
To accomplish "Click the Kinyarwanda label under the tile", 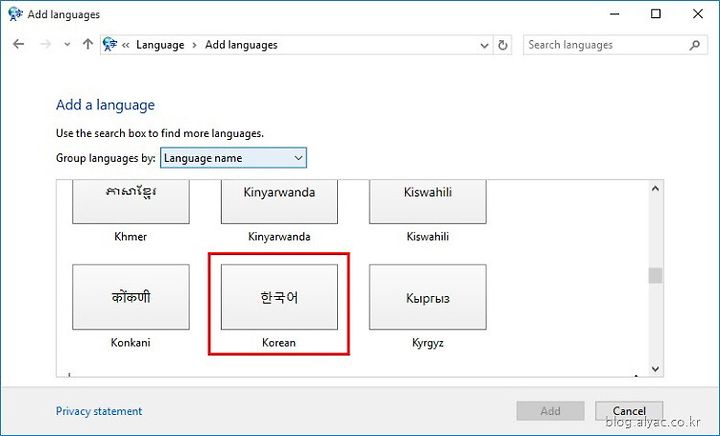I will pos(279,237).
